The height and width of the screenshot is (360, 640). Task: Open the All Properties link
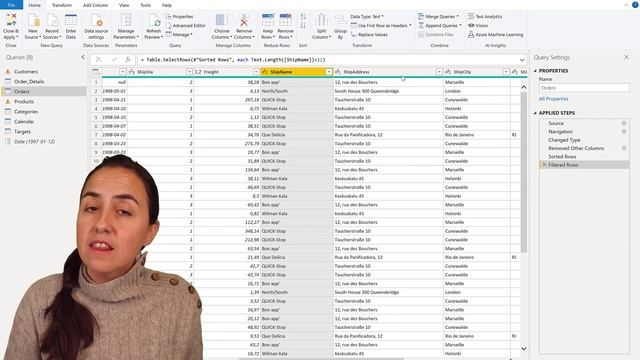pyautogui.click(x=553, y=99)
